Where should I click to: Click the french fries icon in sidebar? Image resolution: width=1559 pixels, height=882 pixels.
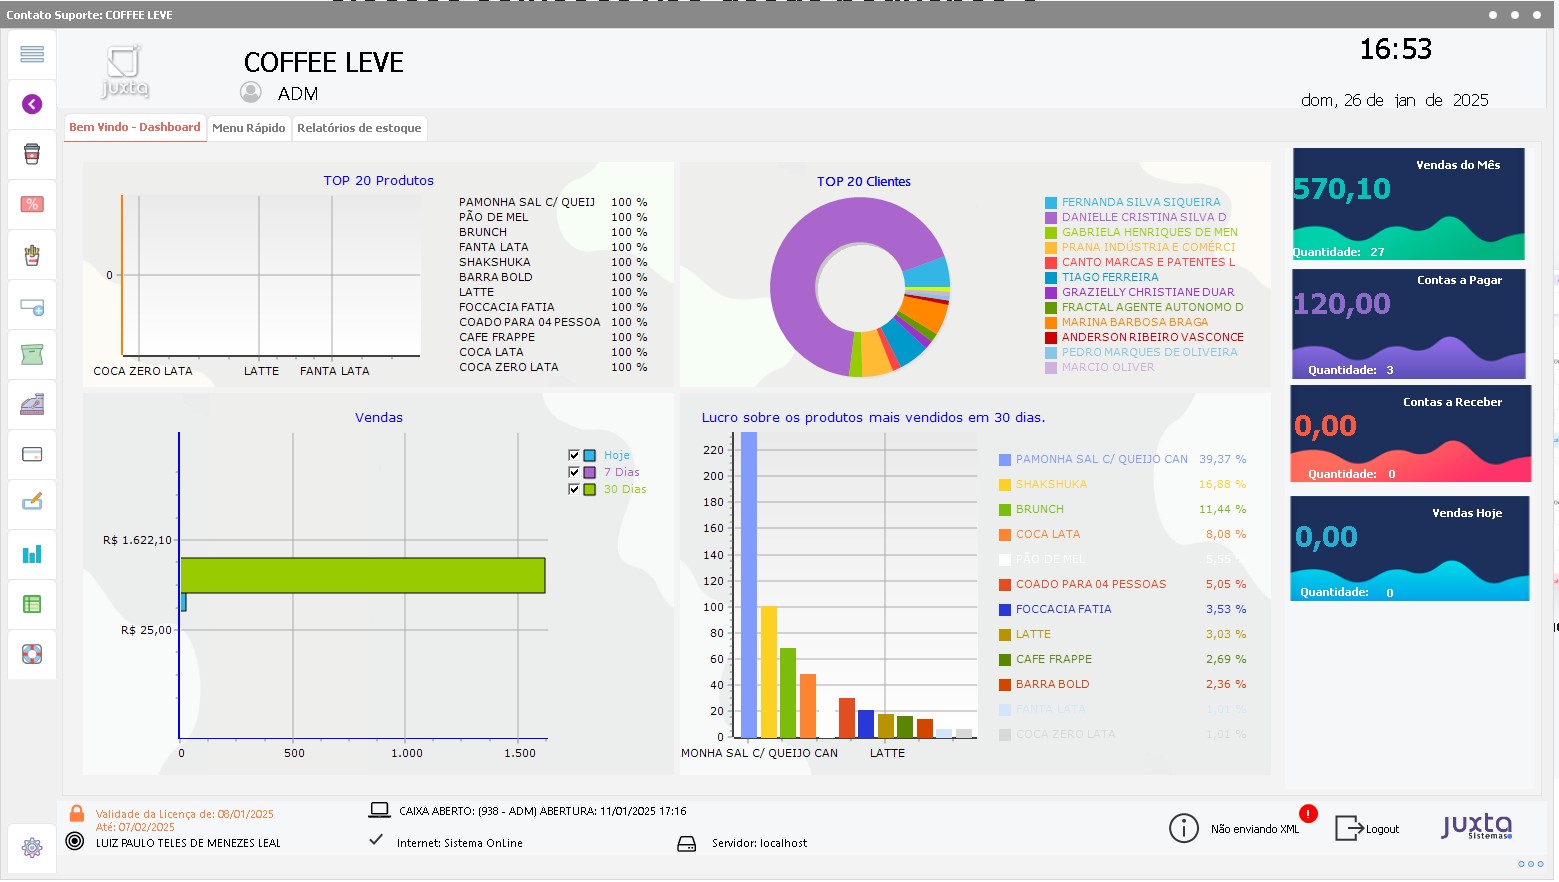pyautogui.click(x=32, y=254)
